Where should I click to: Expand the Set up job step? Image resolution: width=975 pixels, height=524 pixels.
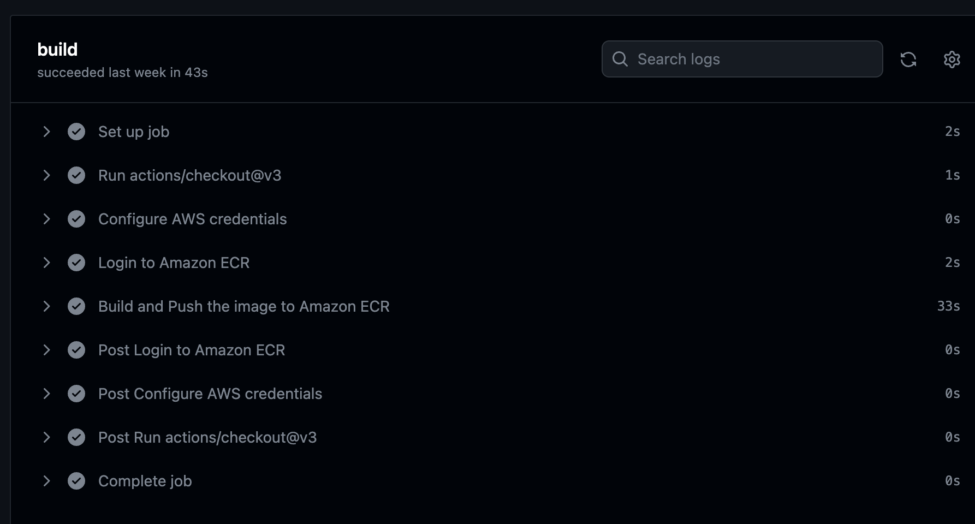pyautogui.click(x=47, y=132)
